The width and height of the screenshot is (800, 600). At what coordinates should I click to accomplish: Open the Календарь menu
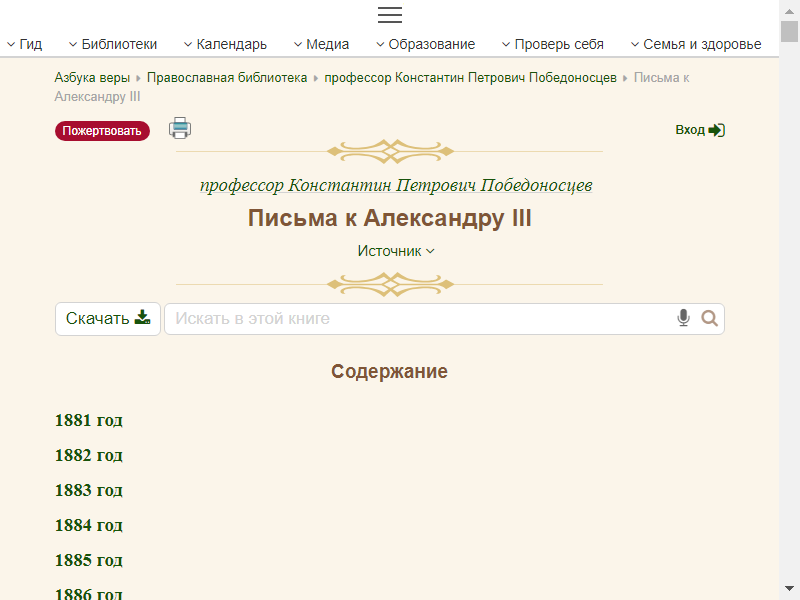225,44
